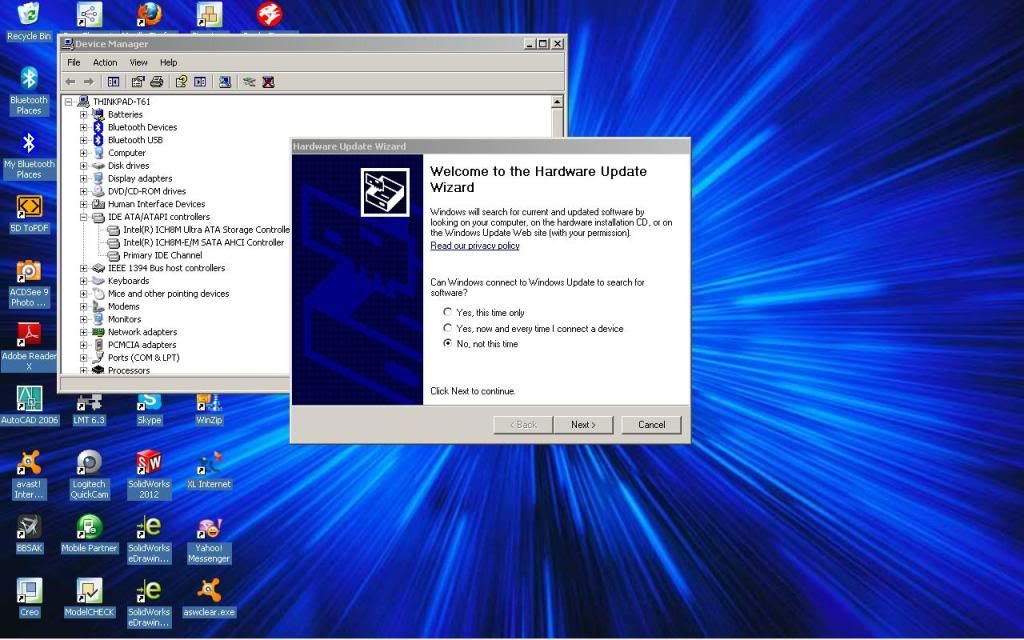Select the 'Yes, this time only' option
The width and height of the screenshot is (1024, 640).
point(448,312)
